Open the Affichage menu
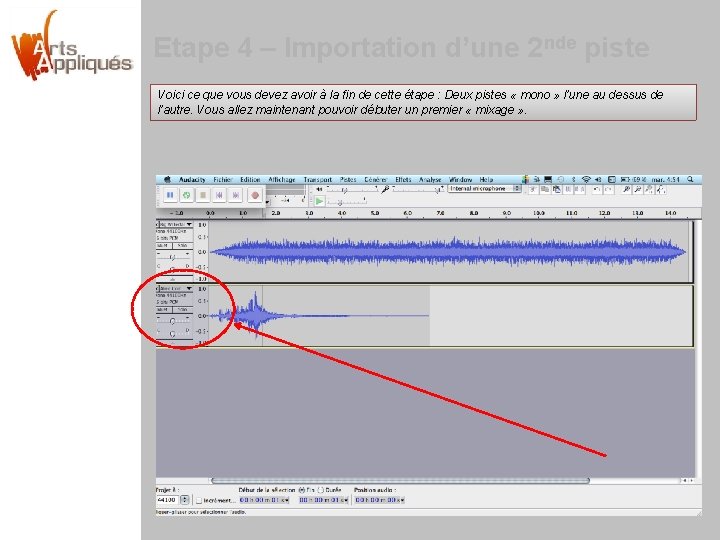The height and width of the screenshot is (540, 720). (281, 180)
